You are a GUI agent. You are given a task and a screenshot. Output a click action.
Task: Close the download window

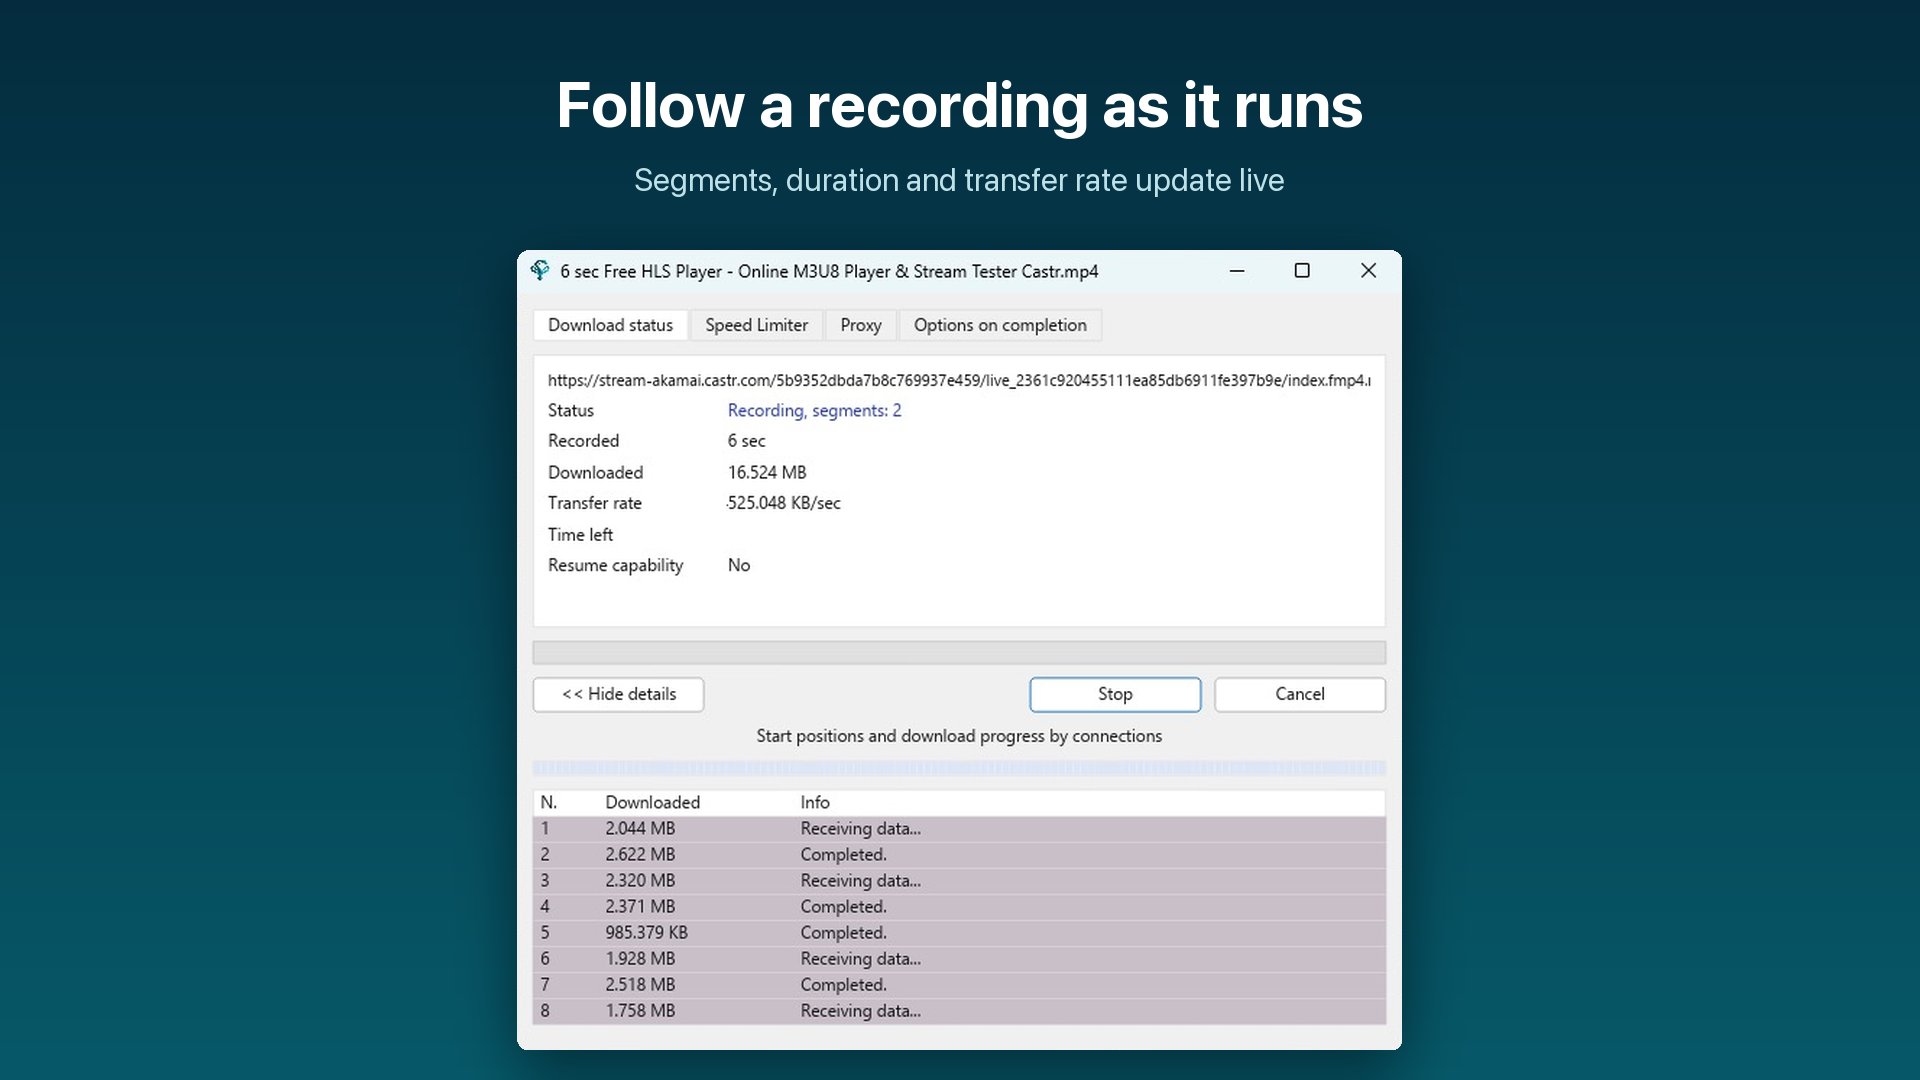[x=1368, y=271]
